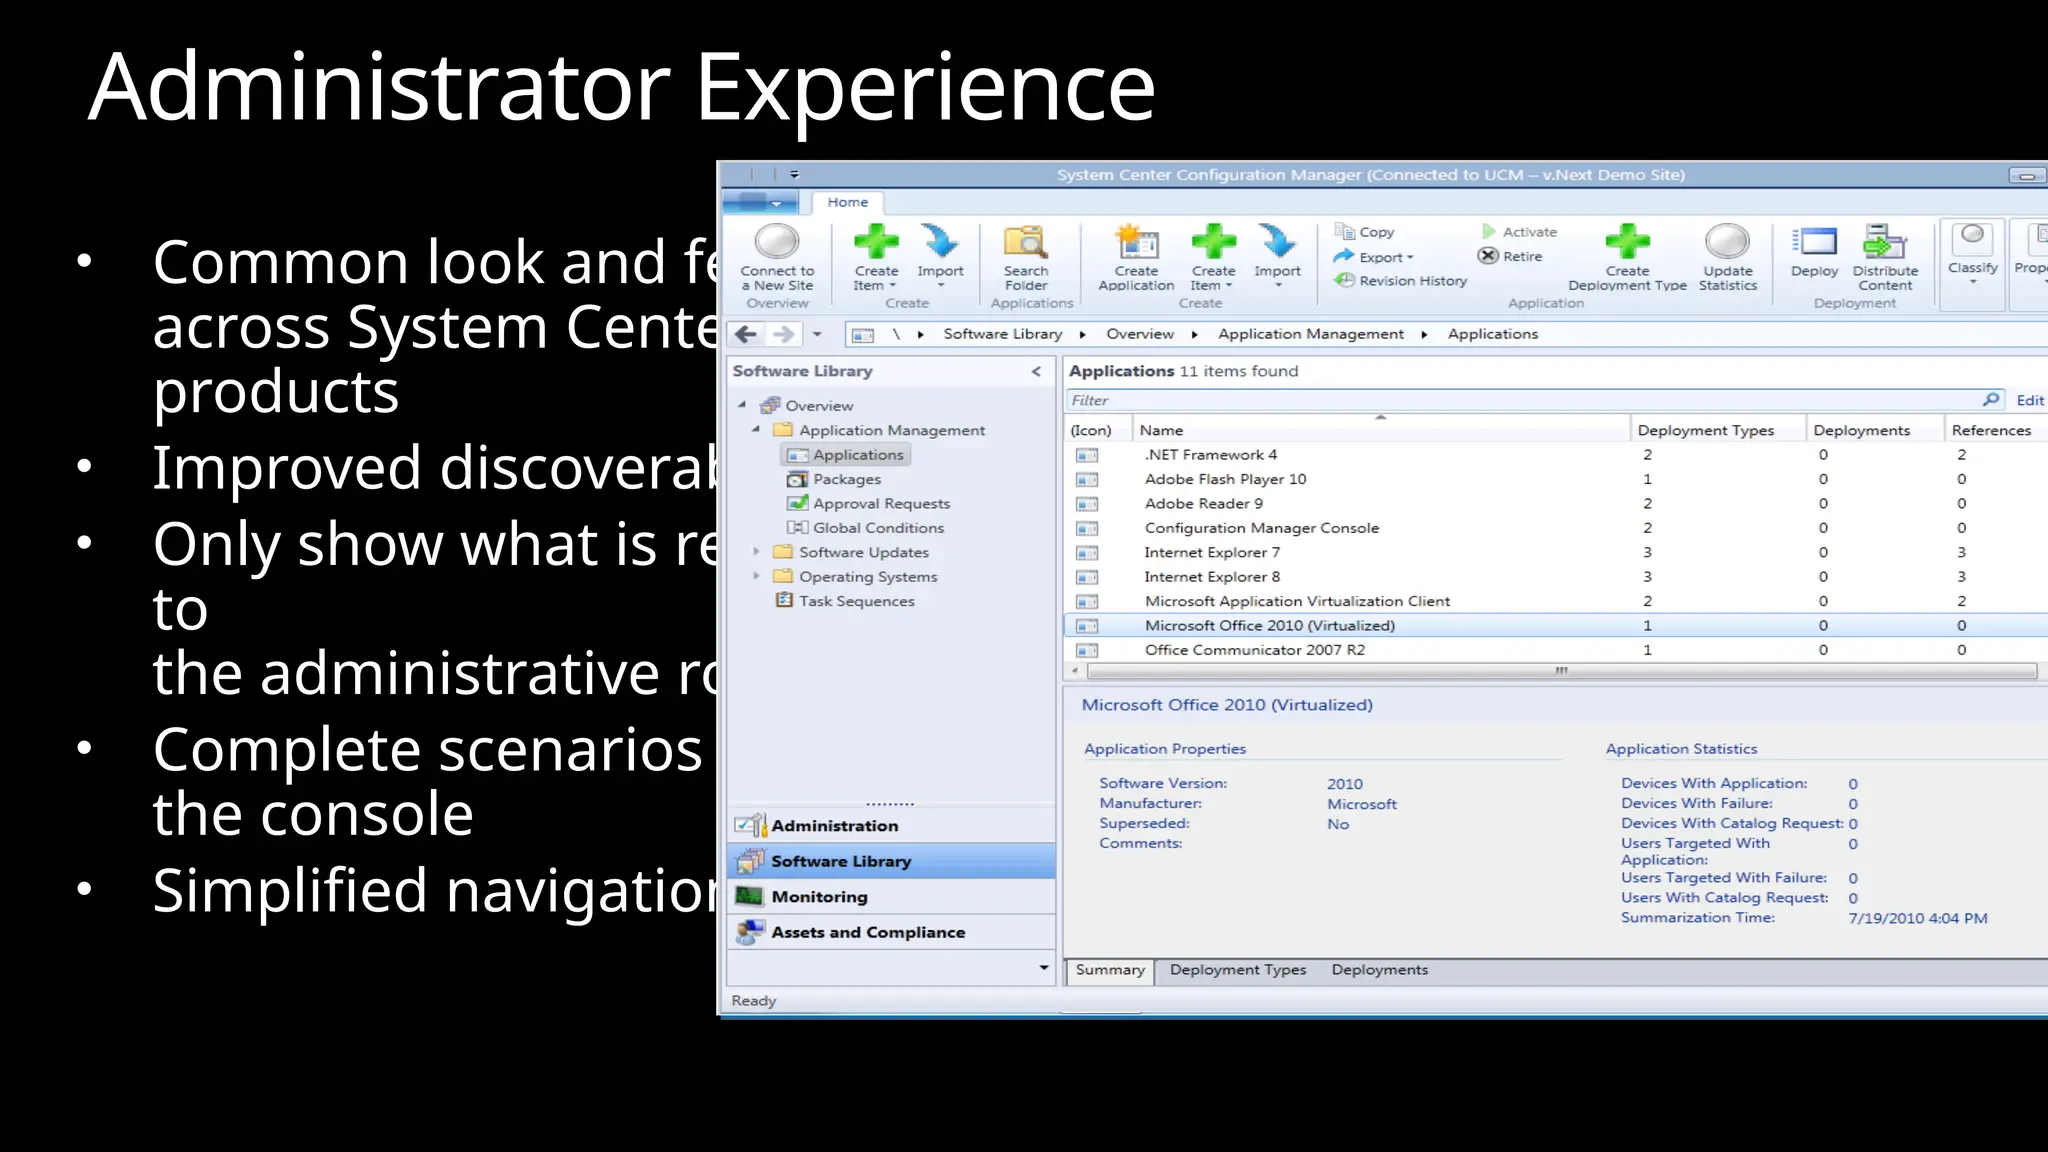Click Overview in the breadcrumb path
This screenshot has width=2048, height=1152.
[1139, 334]
